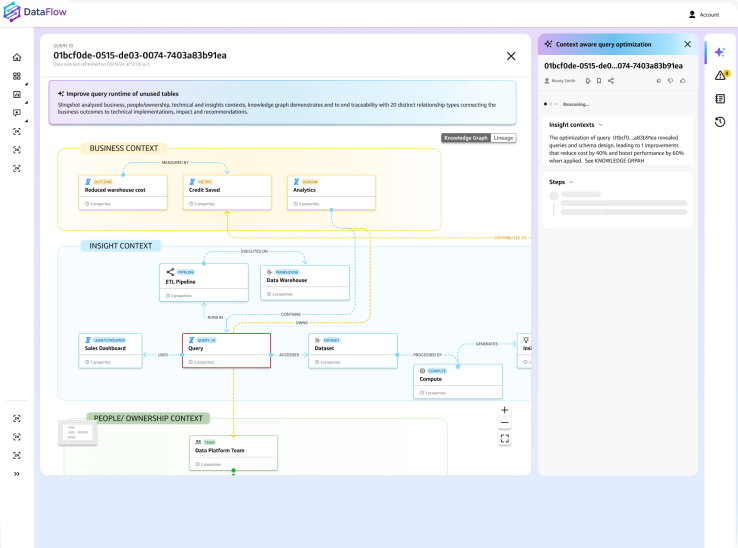Select the Reduced warehouse cost node
The height and width of the screenshot is (548, 738).
pyautogui.click(x=123, y=193)
